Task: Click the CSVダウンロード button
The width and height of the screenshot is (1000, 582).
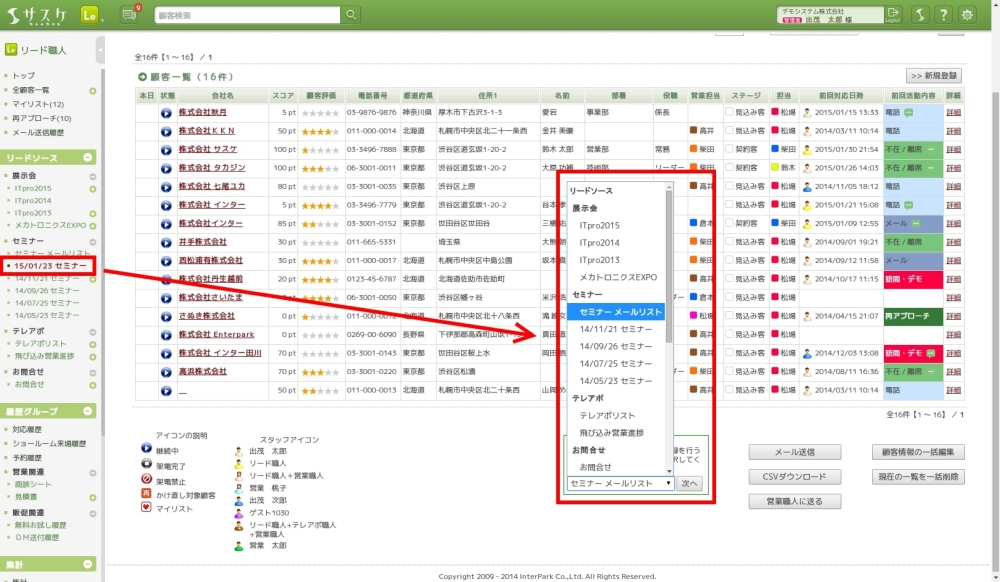Action: [x=794, y=477]
